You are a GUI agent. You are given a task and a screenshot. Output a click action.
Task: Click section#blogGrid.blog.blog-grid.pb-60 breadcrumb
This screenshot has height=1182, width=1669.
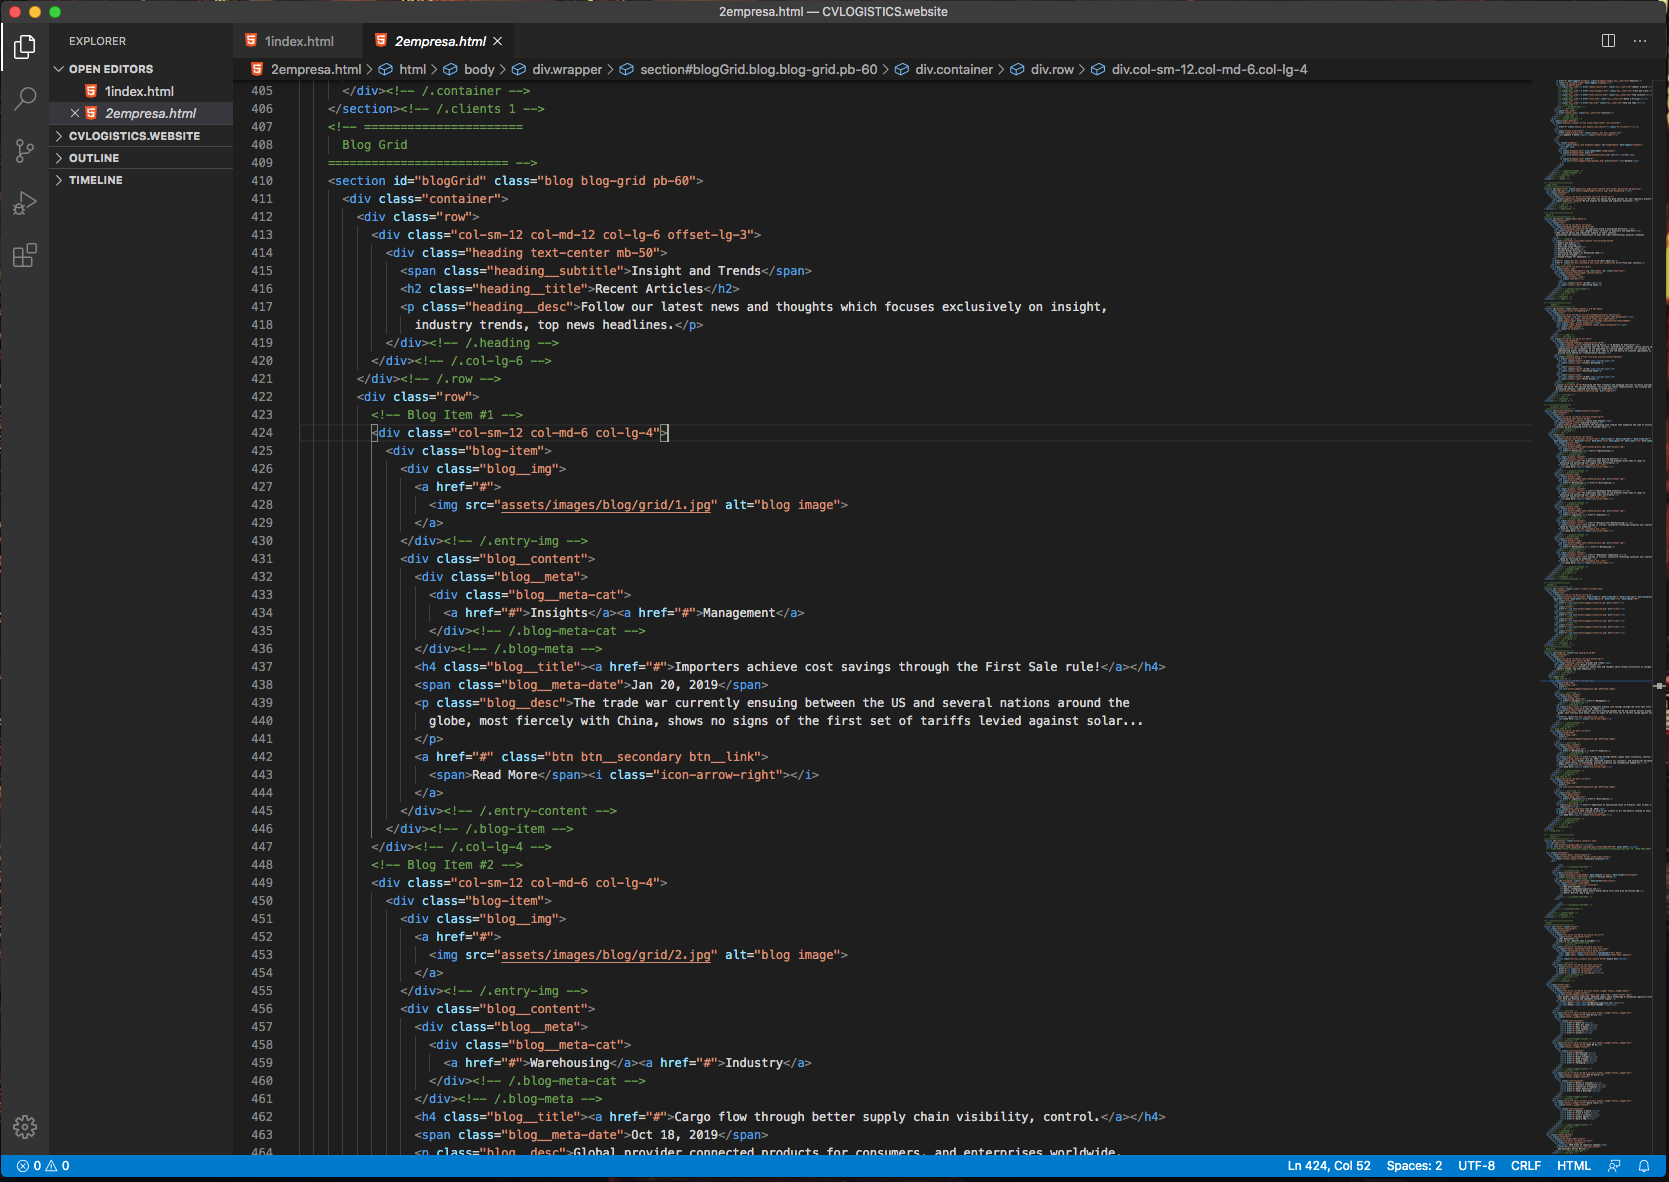(759, 69)
